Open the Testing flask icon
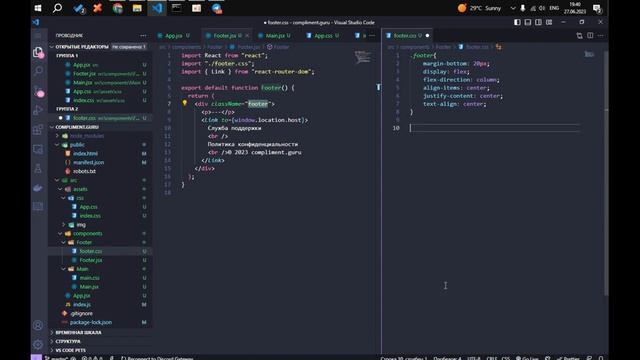Screen dimensions: 640x360 pyautogui.click(x=38, y=168)
